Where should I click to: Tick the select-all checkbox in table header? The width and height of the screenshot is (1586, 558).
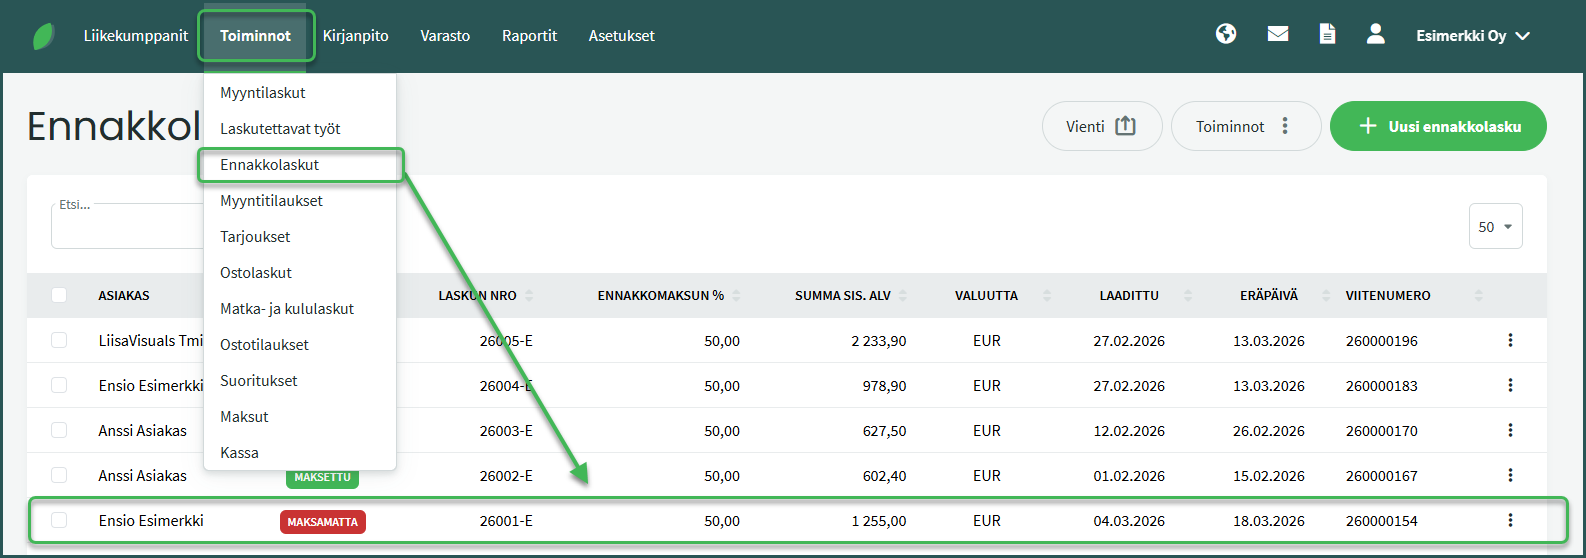tap(59, 295)
